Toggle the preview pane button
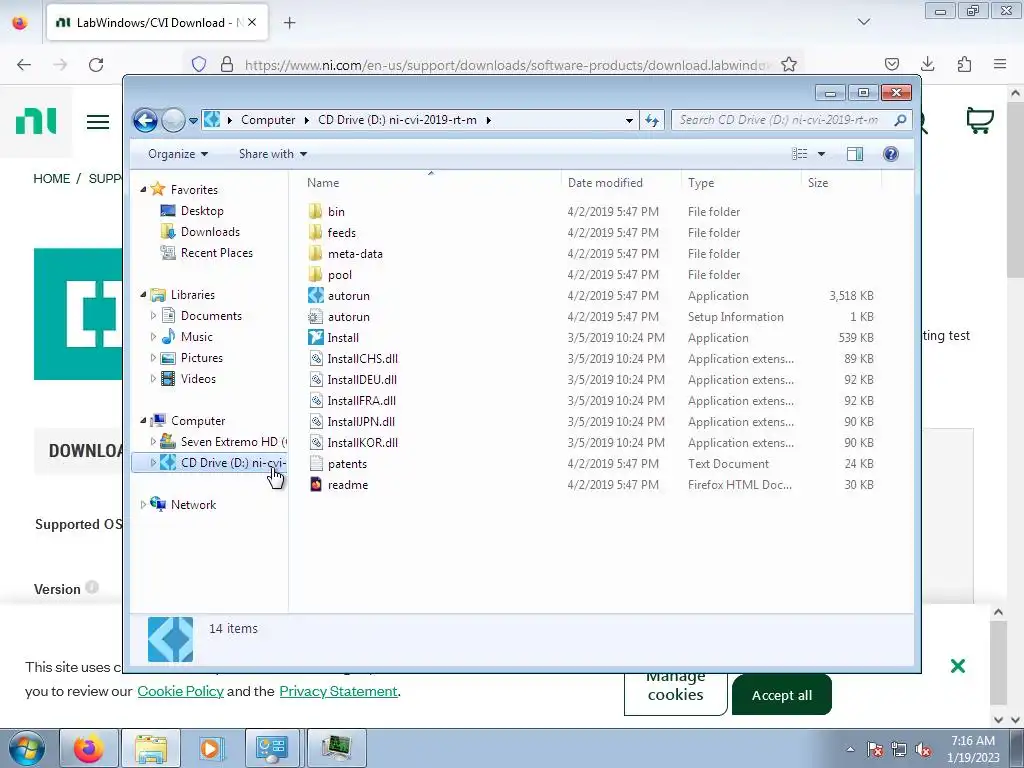The width and height of the screenshot is (1024, 768). tap(855, 154)
